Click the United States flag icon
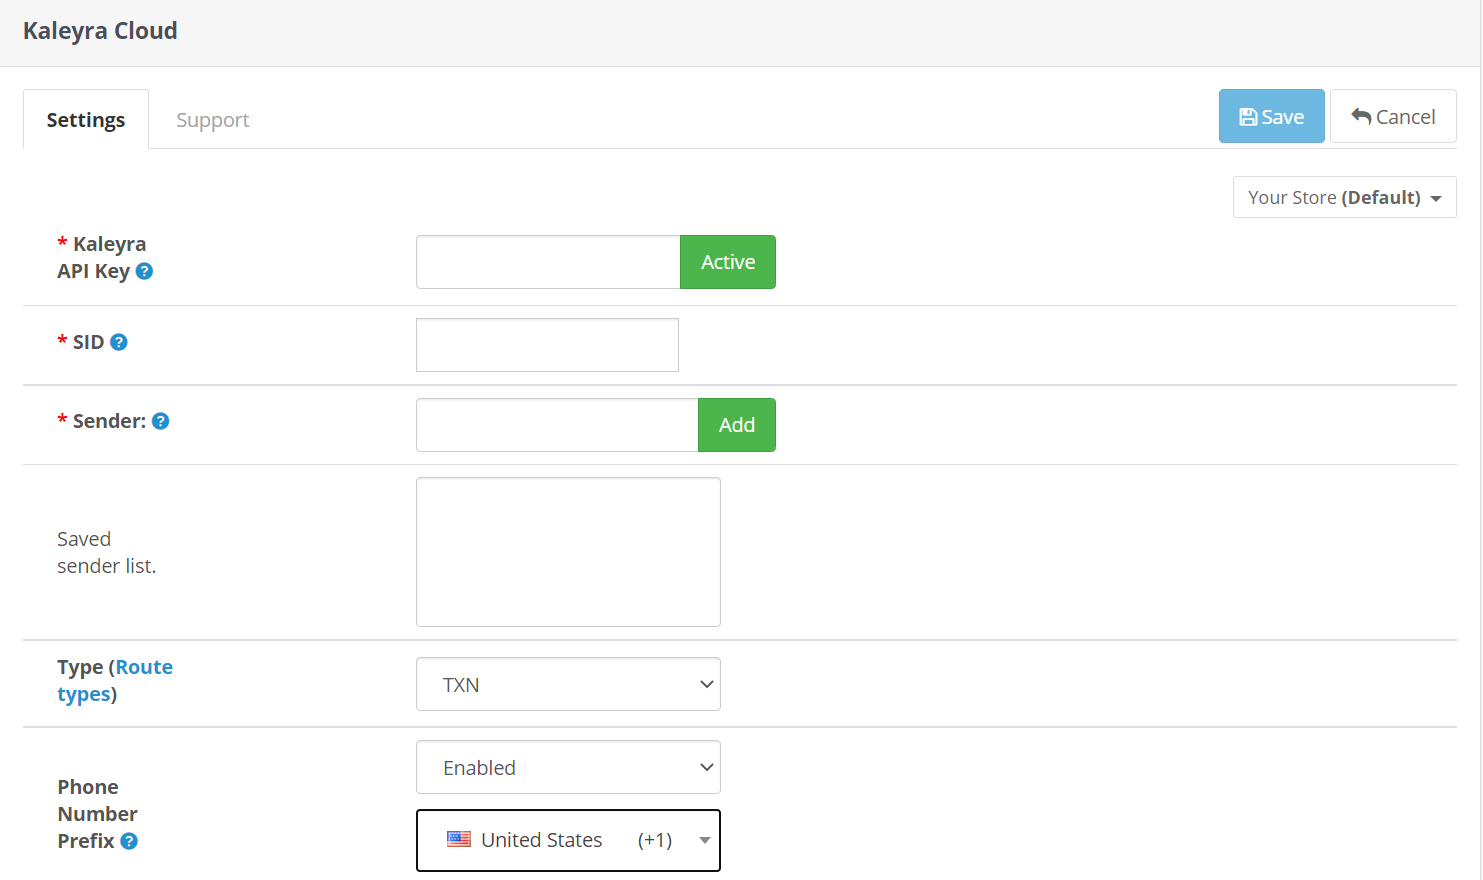The image size is (1483, 880). pyautogui.click(x=459, y=839)
